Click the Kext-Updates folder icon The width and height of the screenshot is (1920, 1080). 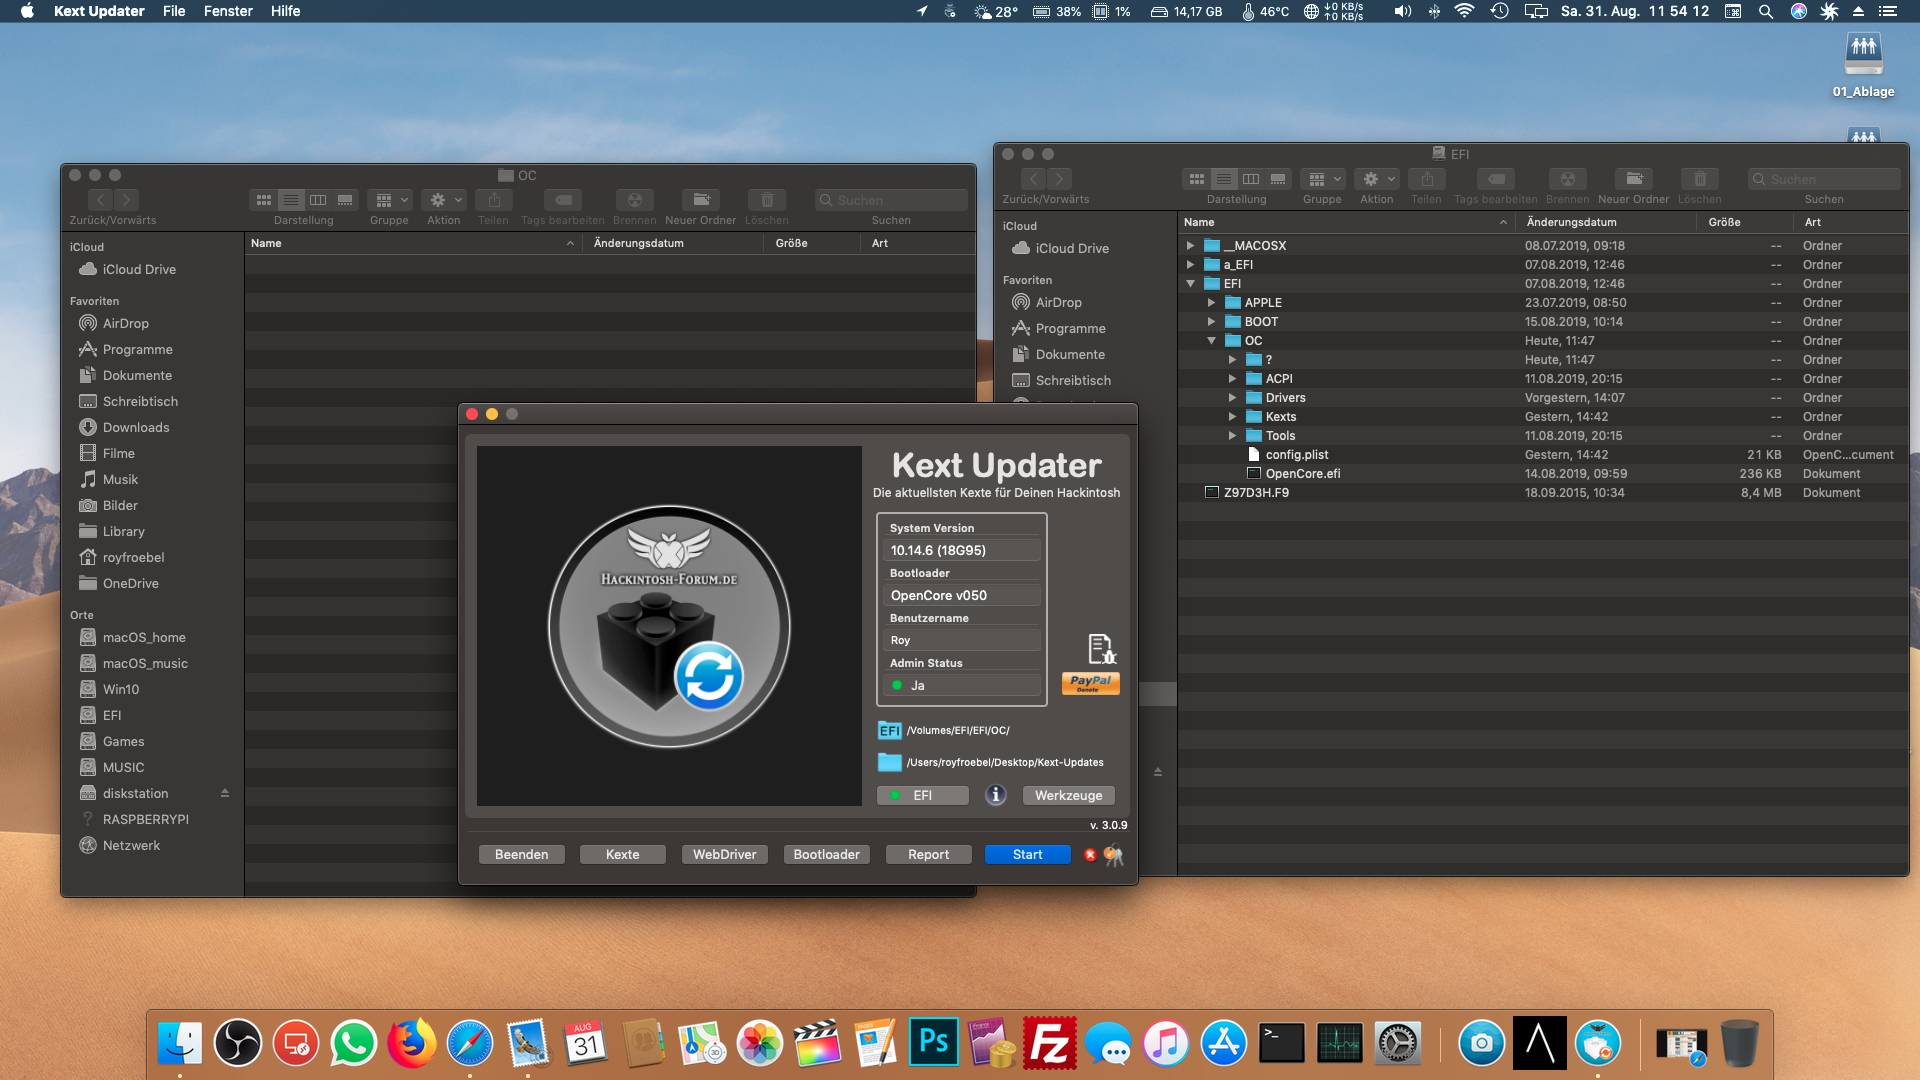pyautogui.click(x=889, y=762)
